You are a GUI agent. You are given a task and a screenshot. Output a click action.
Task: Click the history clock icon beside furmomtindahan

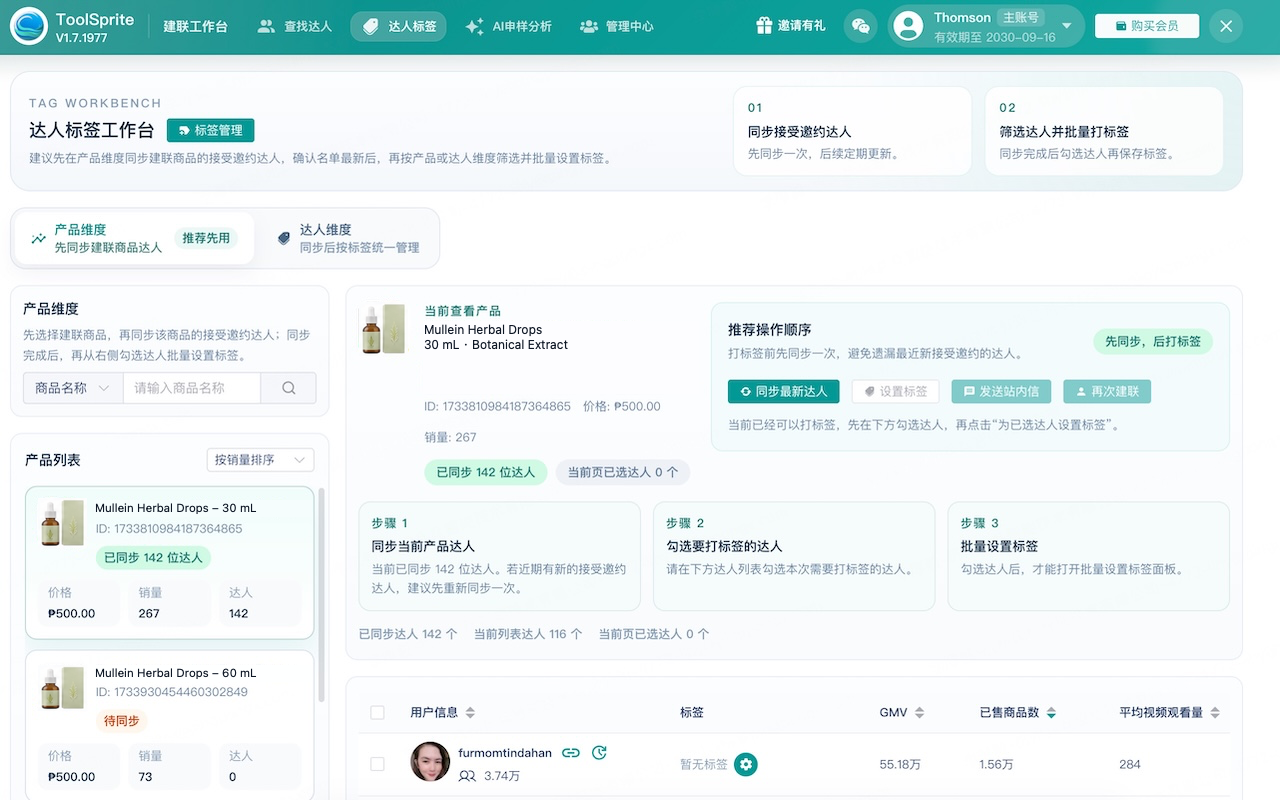coord(599,753)
